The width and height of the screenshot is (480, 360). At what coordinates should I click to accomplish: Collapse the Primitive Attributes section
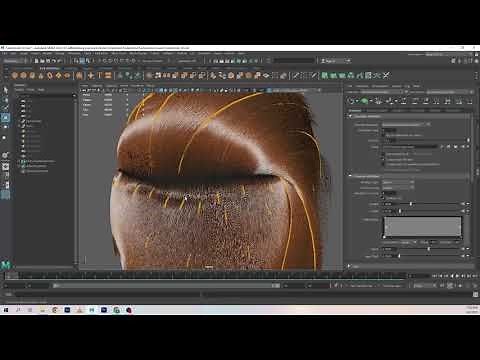click(350, 176)
